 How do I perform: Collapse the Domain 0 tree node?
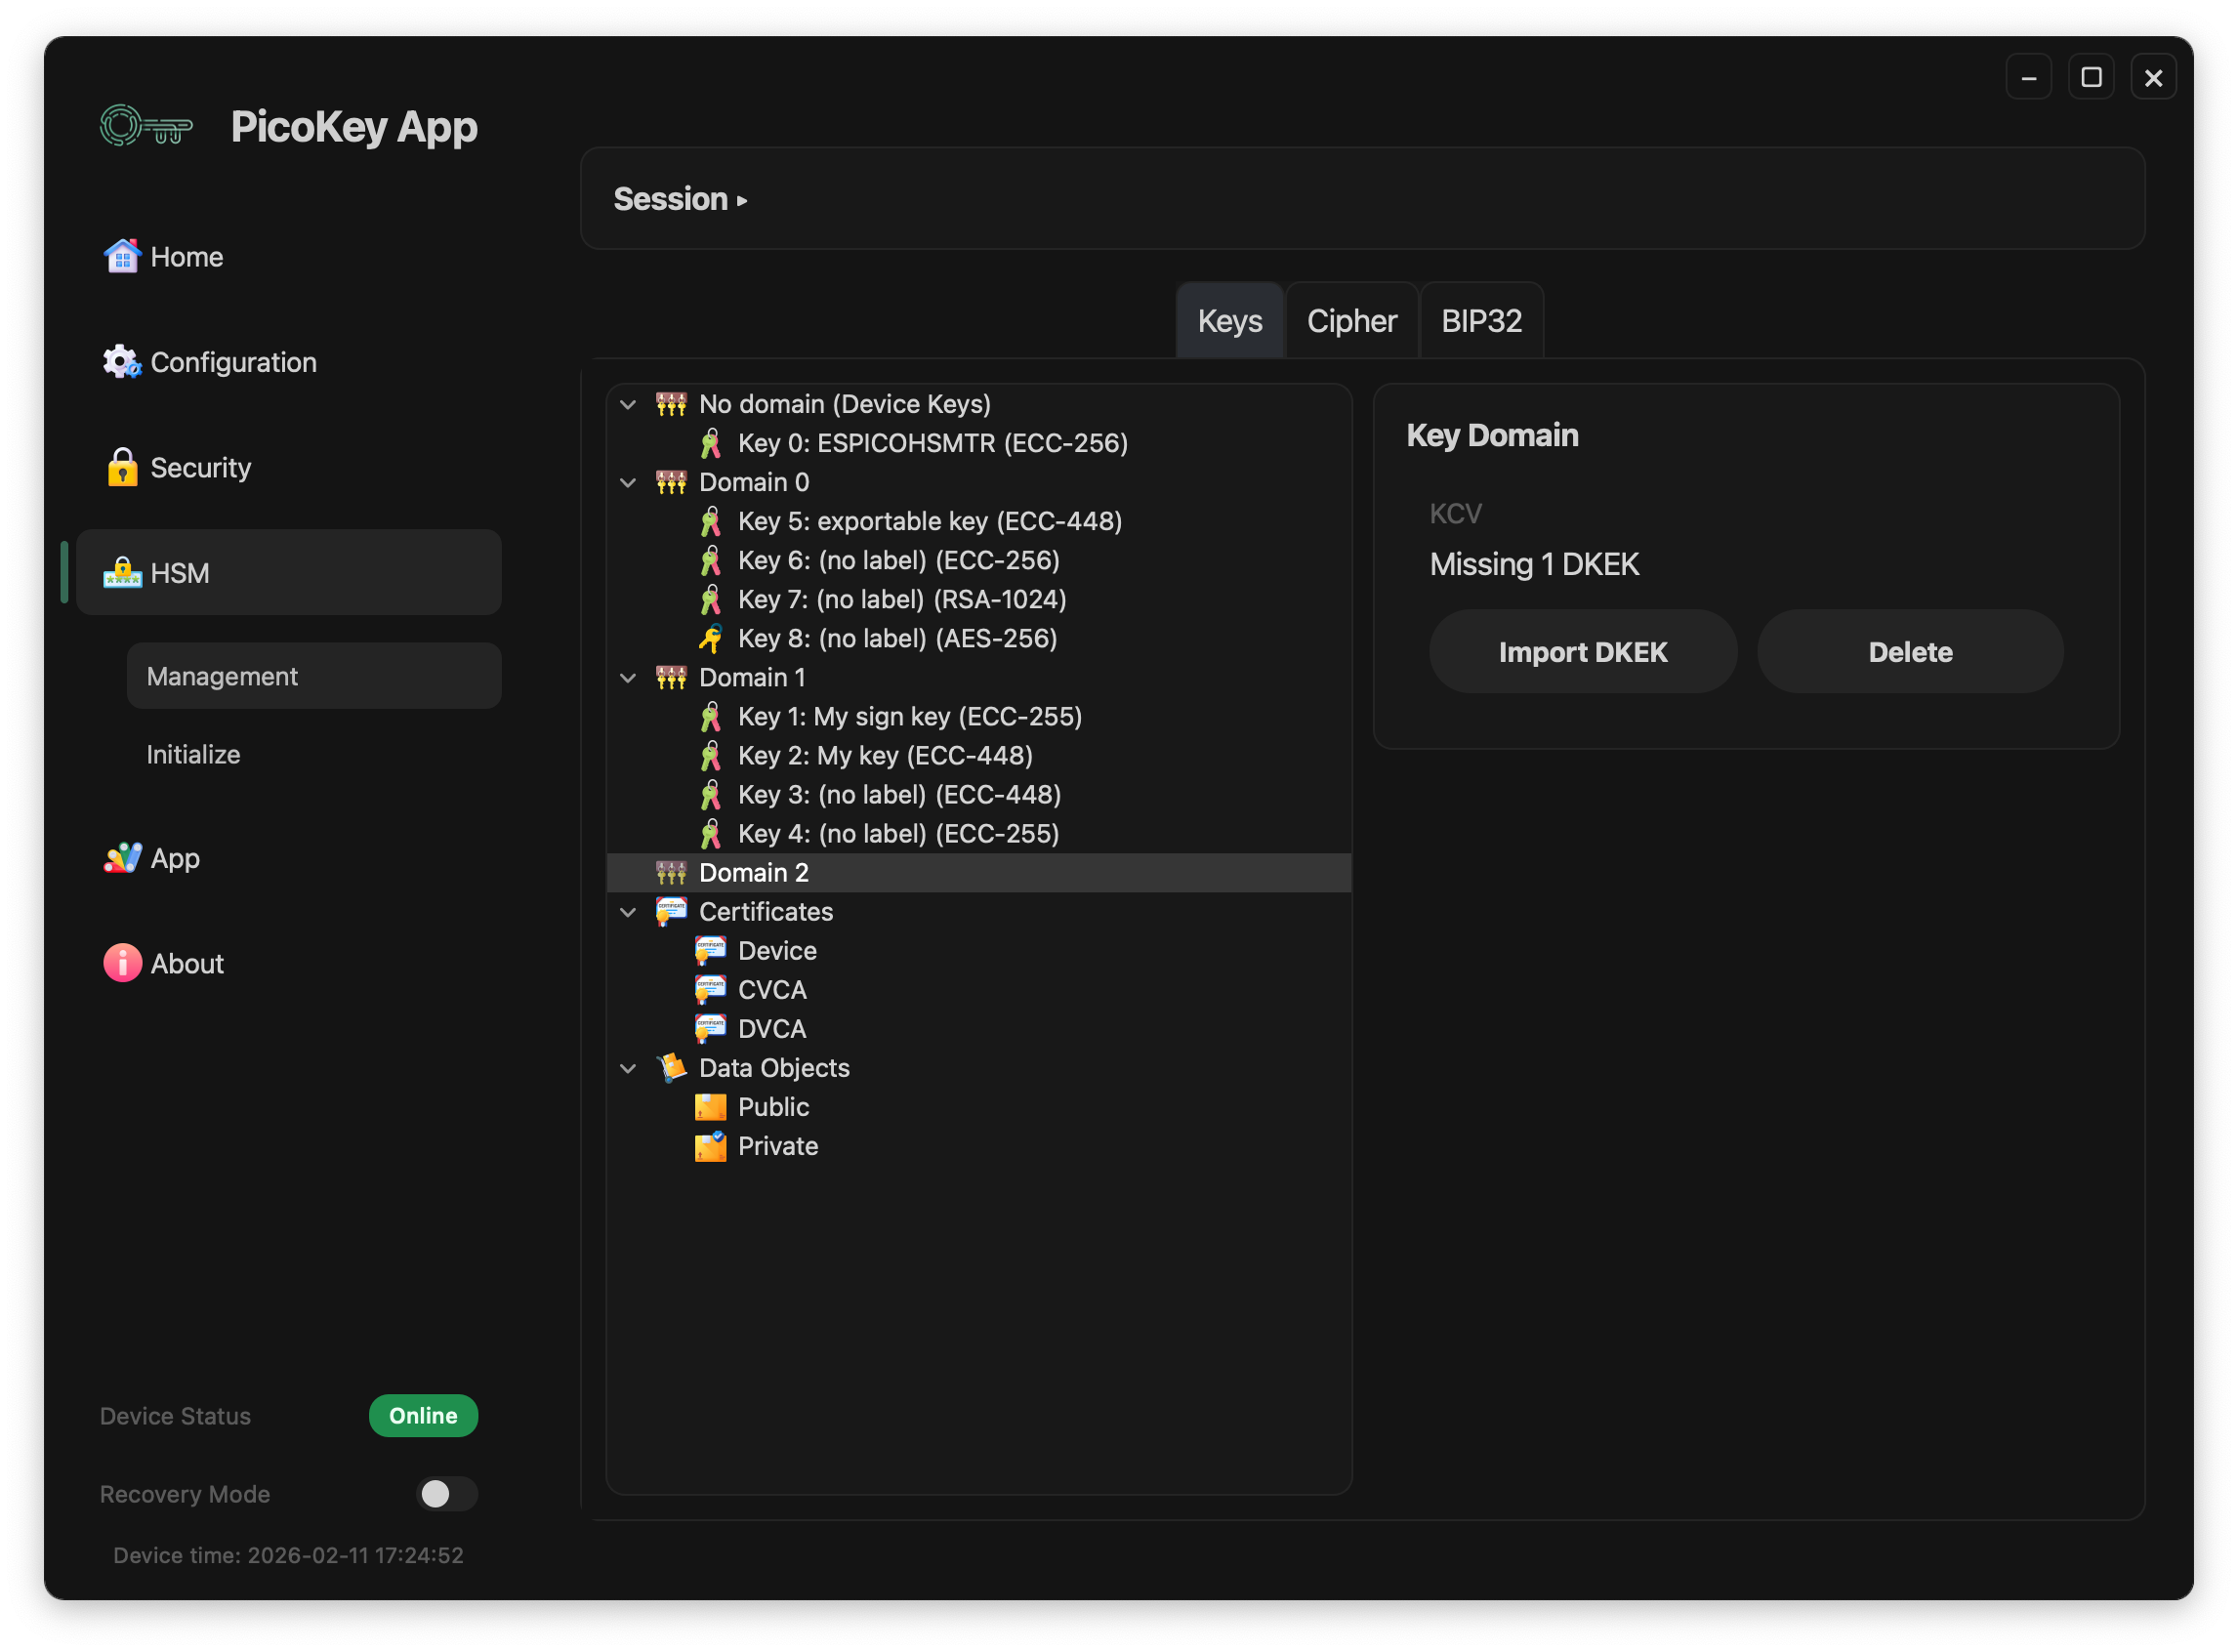point(628,482)
